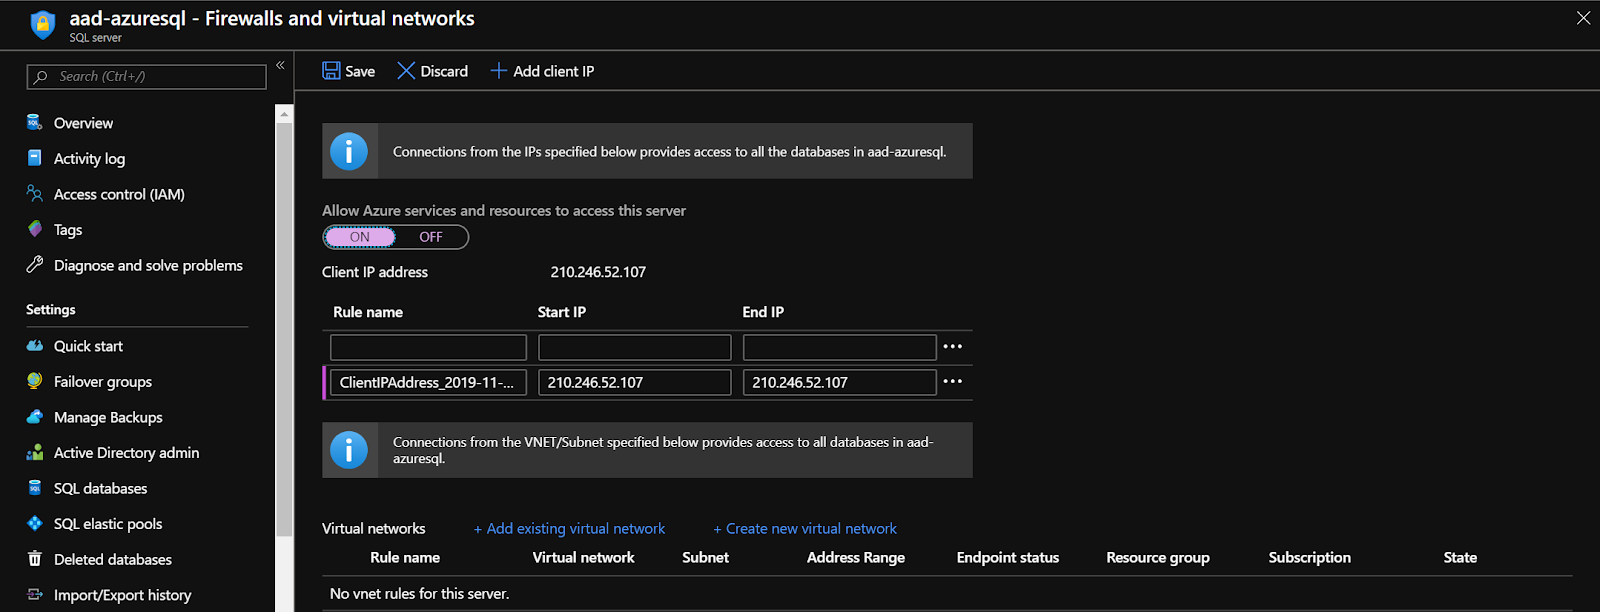
Task: Open options menu for ClientIPAddress rule
Action: (x=953, y=381)
